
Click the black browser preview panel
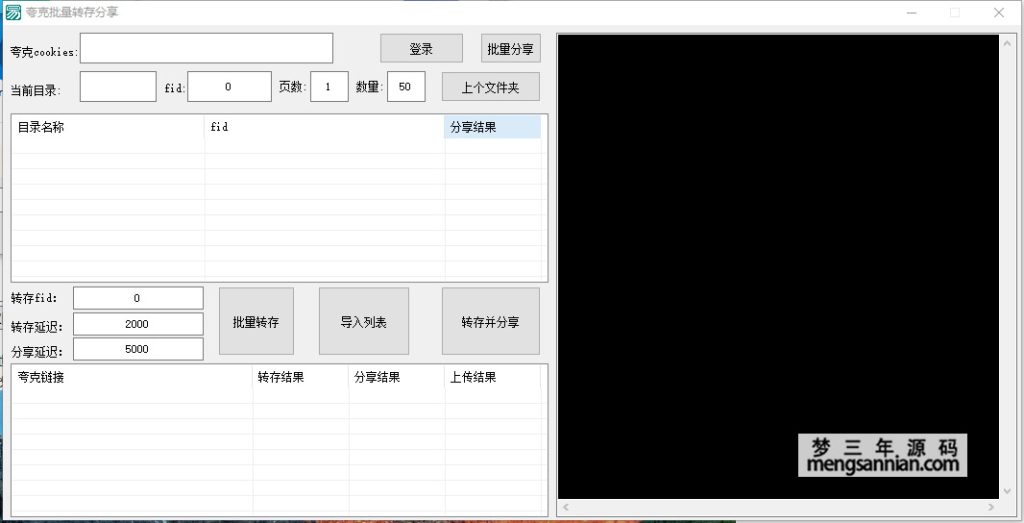(778, 267)
